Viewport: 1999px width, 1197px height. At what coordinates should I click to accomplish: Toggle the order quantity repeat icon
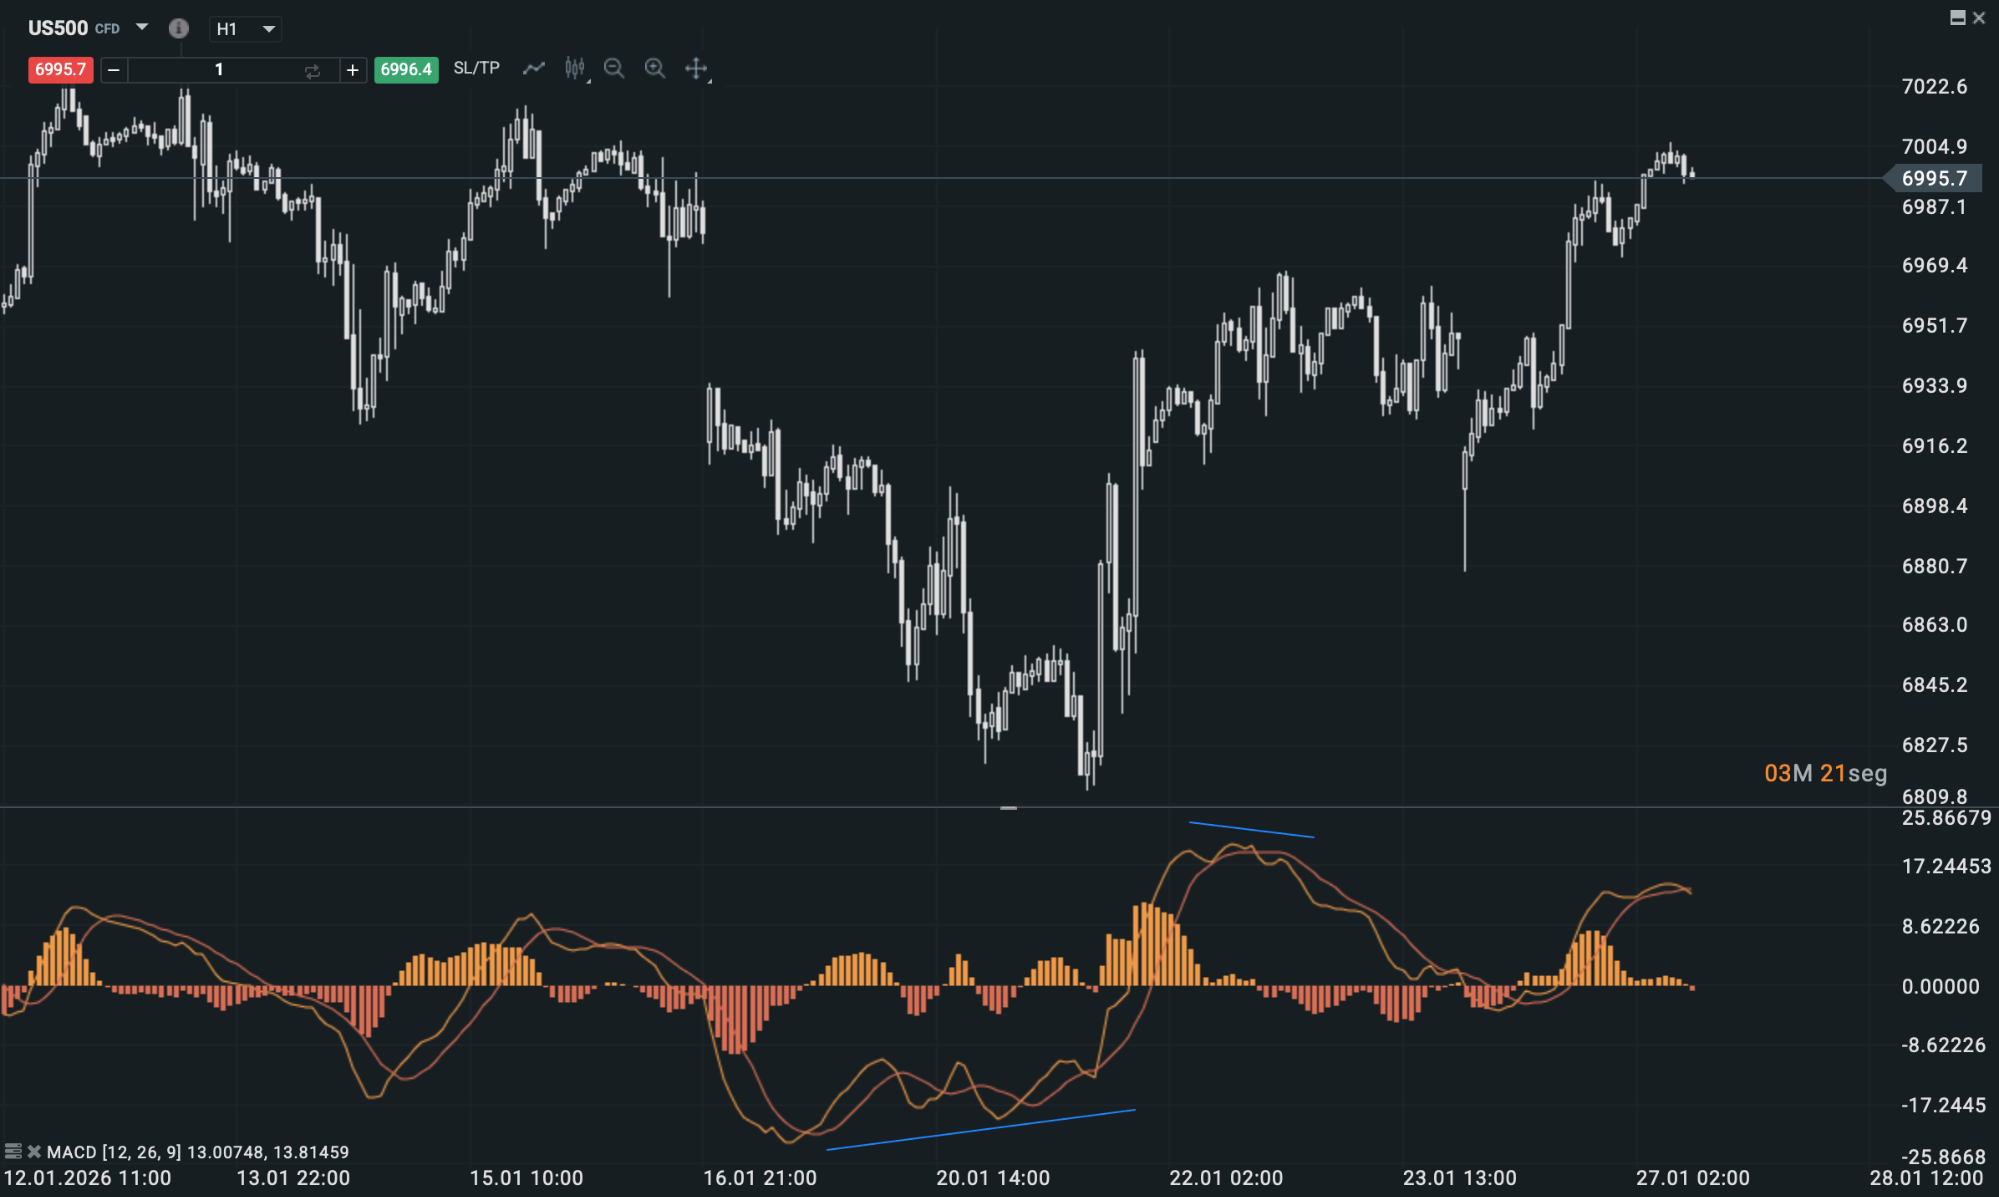(x=311, y=70)
